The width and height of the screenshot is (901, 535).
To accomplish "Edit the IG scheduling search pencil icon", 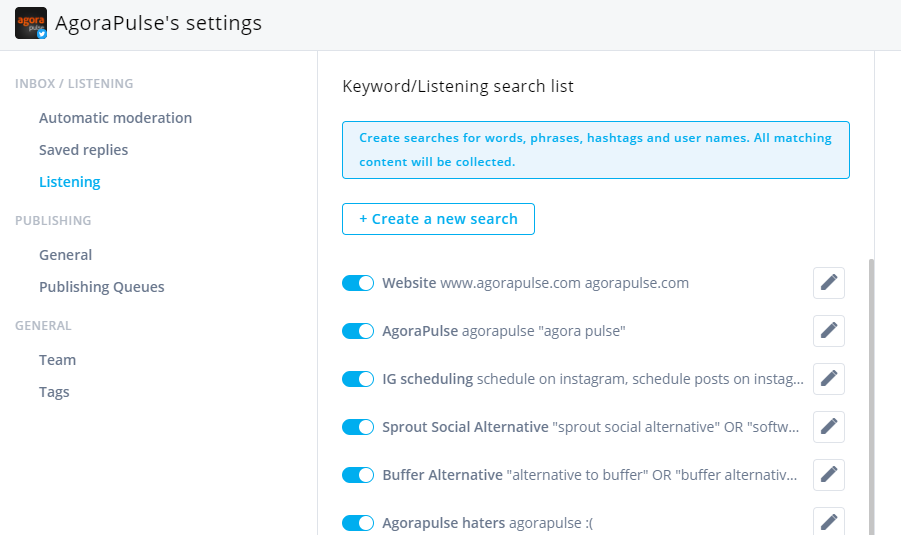I will coord(829,379).
